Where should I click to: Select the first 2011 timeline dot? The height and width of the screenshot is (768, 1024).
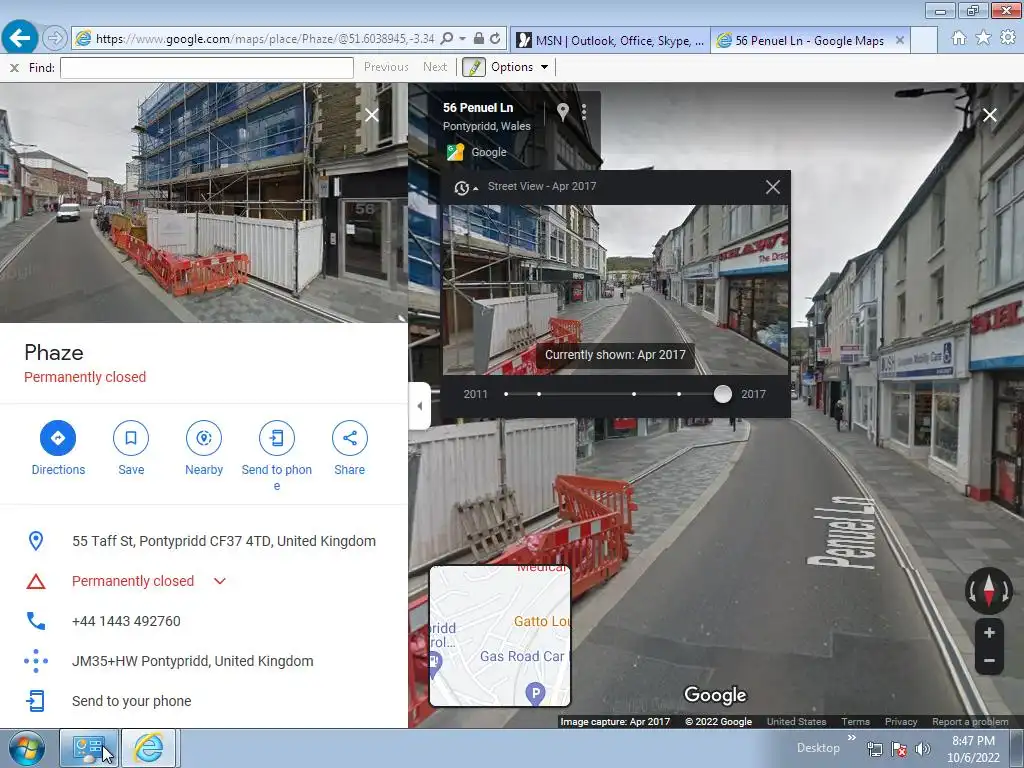[506, 394]
